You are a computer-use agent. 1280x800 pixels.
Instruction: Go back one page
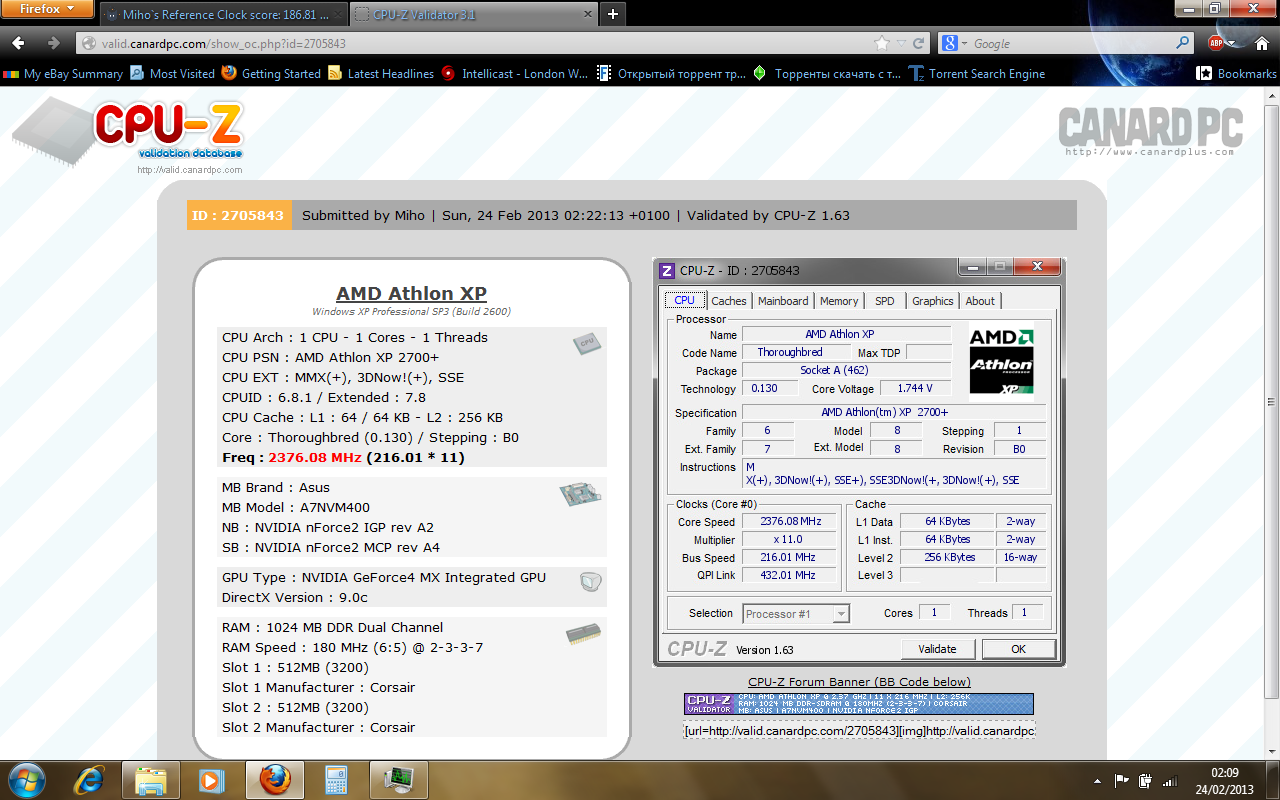tap(20, 43)
